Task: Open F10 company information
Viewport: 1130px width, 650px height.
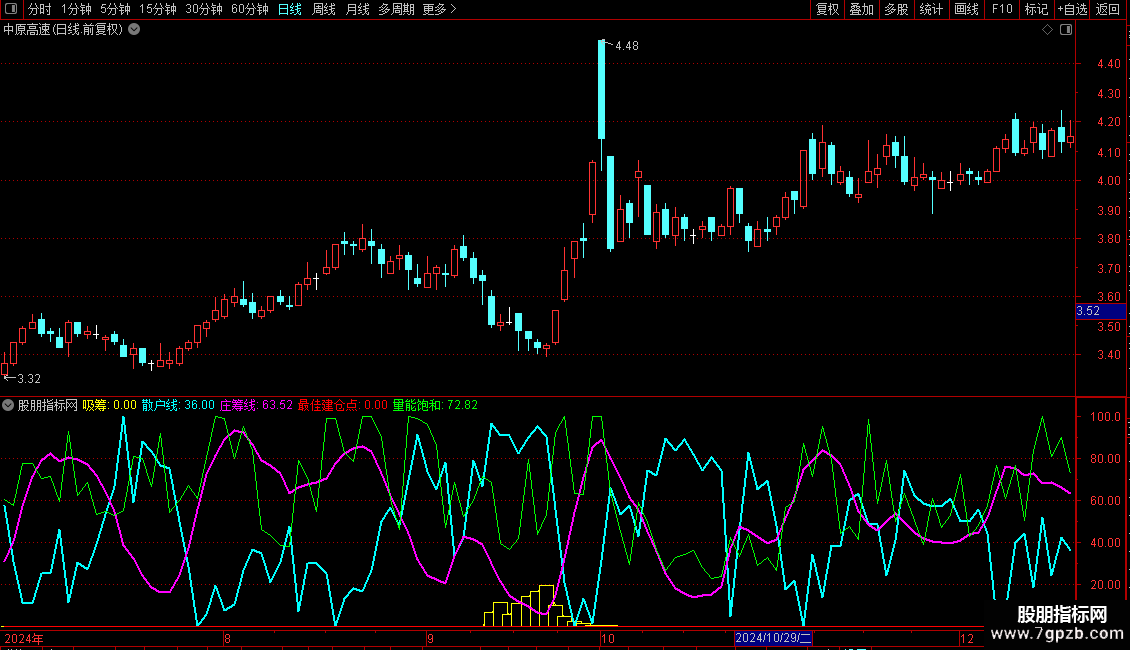Action: point(1002,9)
